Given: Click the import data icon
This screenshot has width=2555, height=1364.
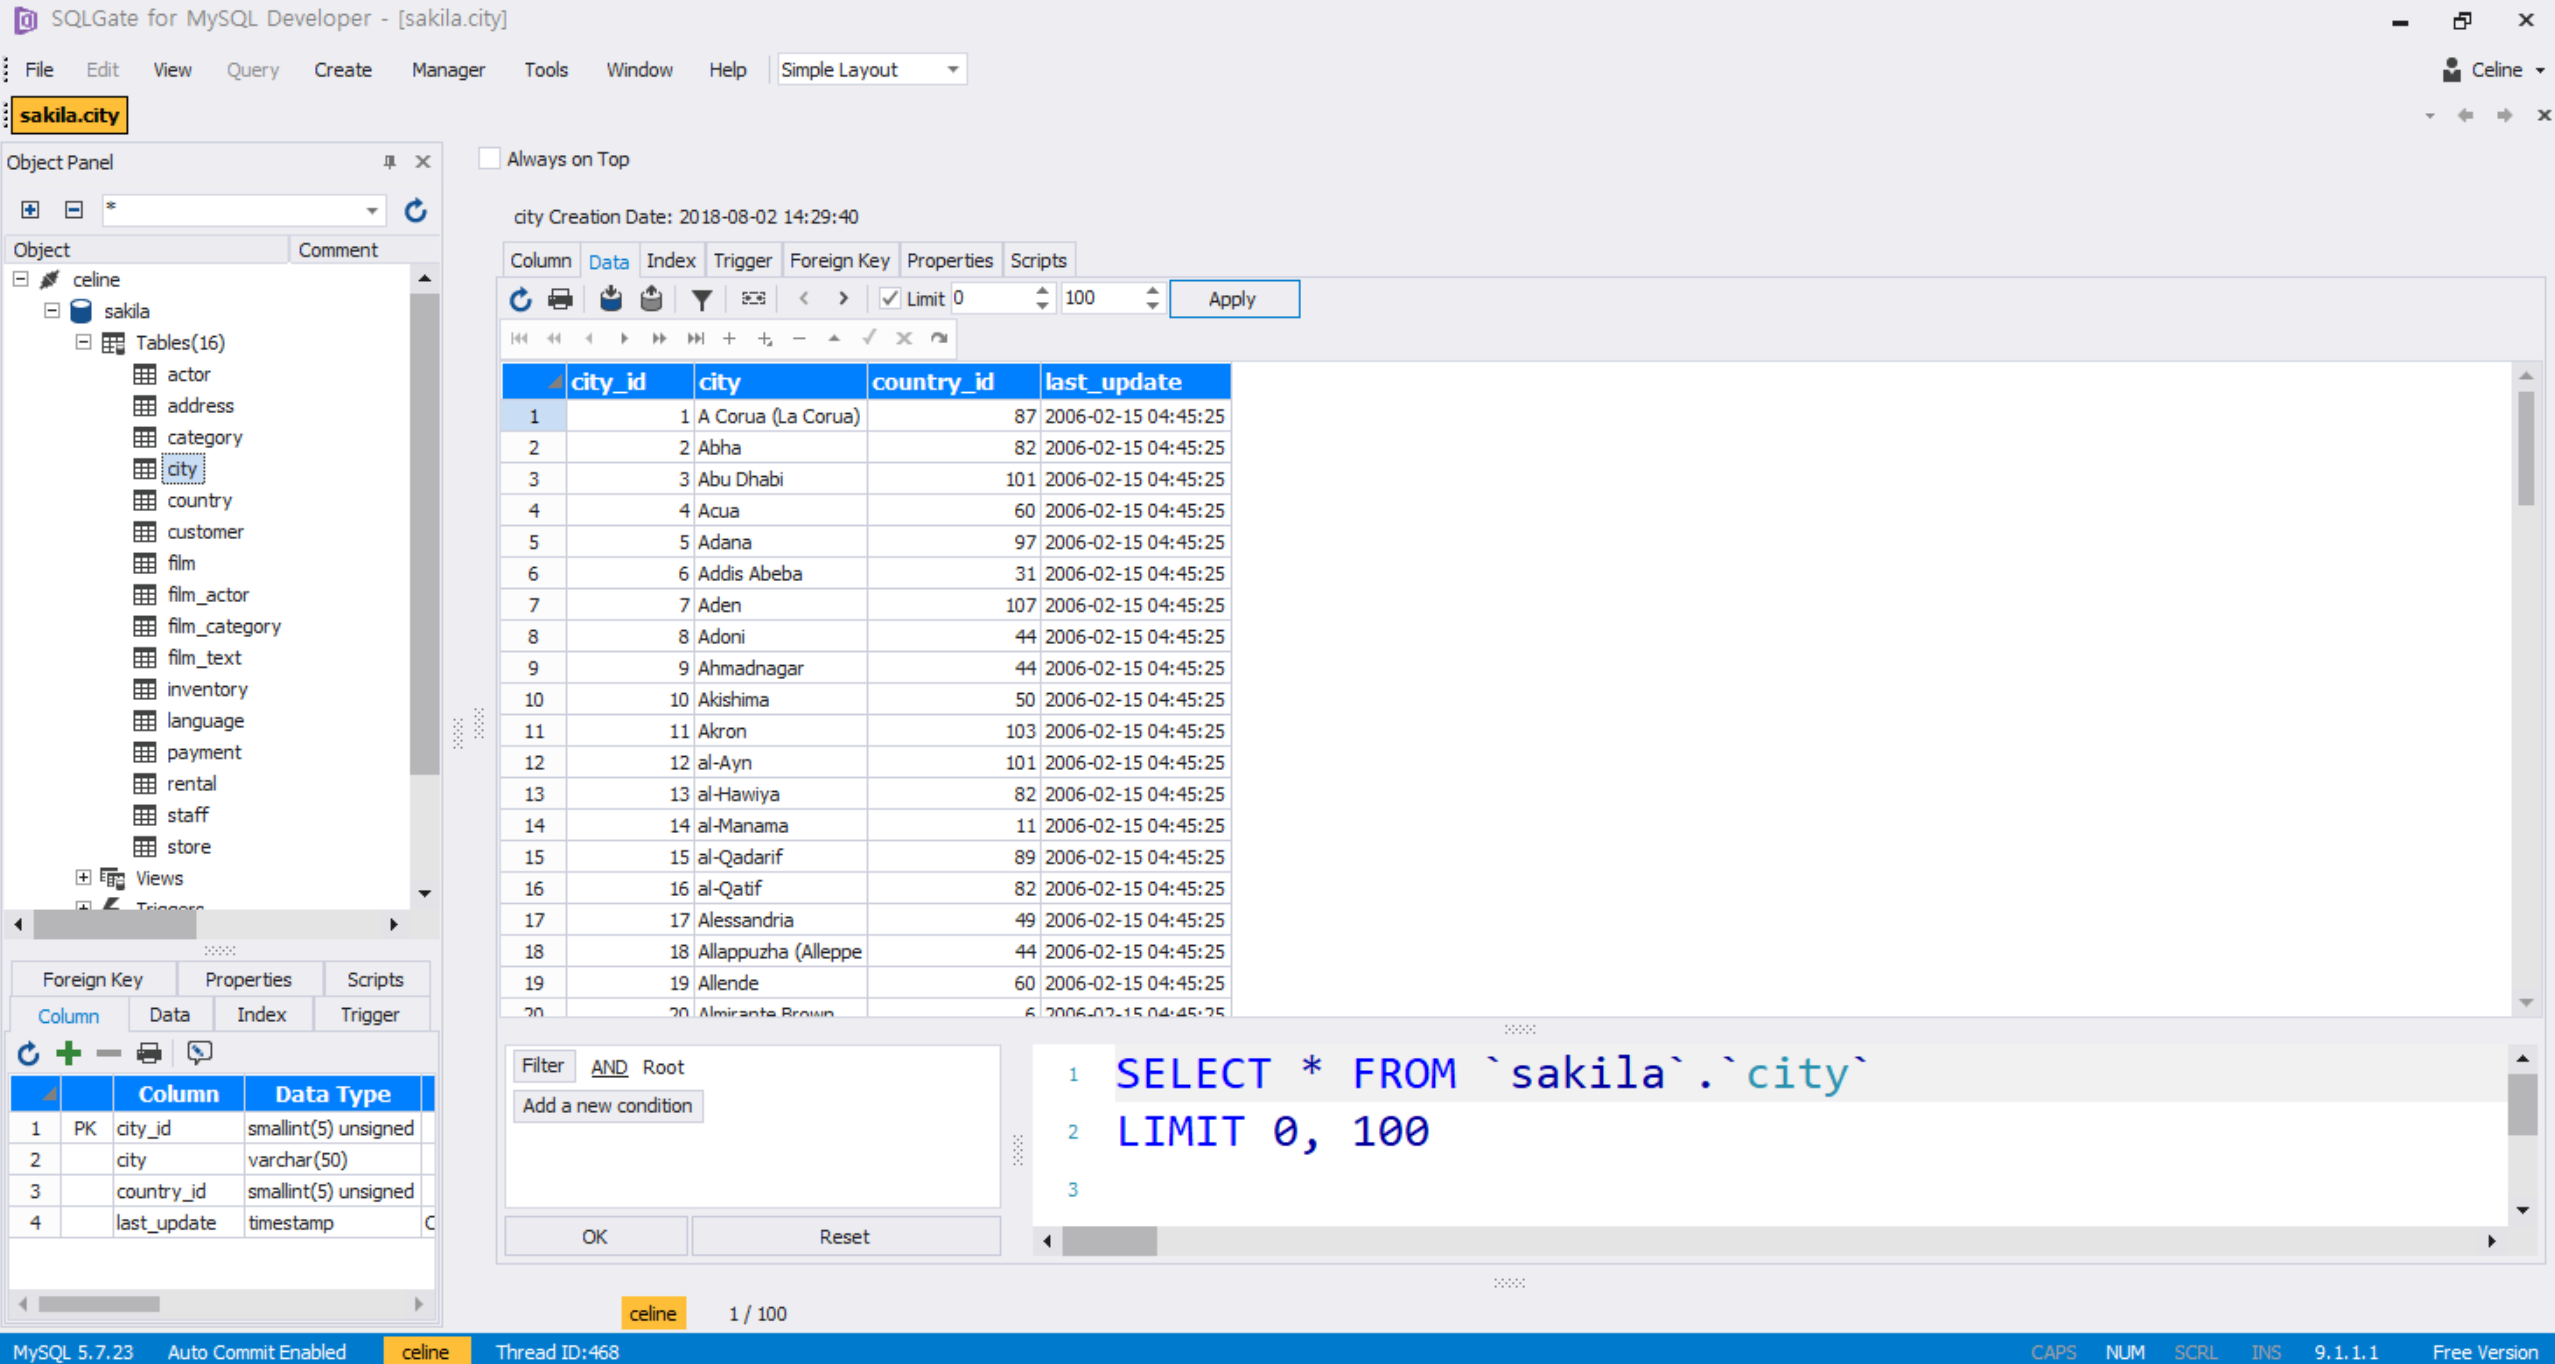Looking at the screenshot, I should tap(610, 298).
